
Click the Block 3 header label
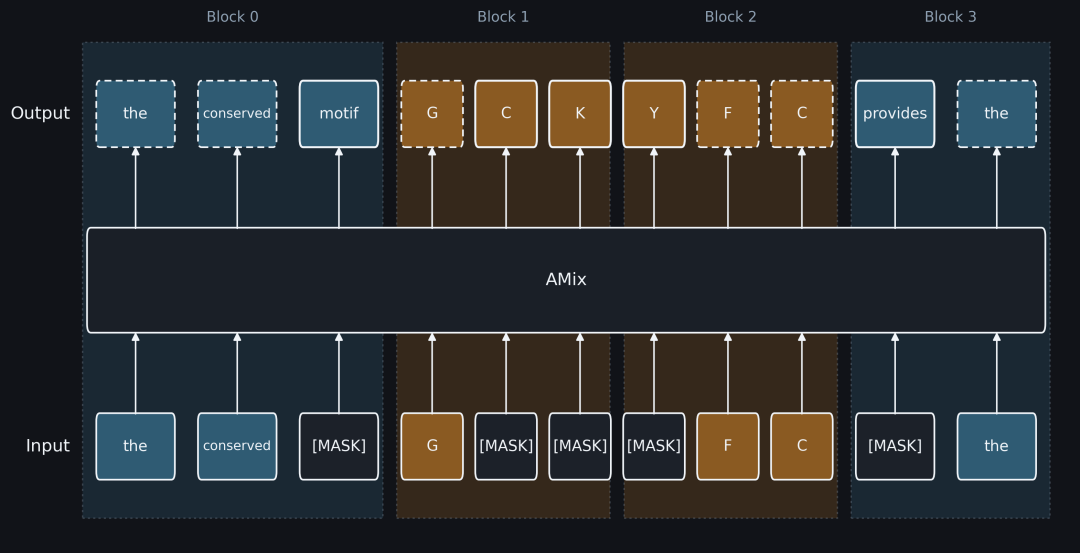(950, 17)
